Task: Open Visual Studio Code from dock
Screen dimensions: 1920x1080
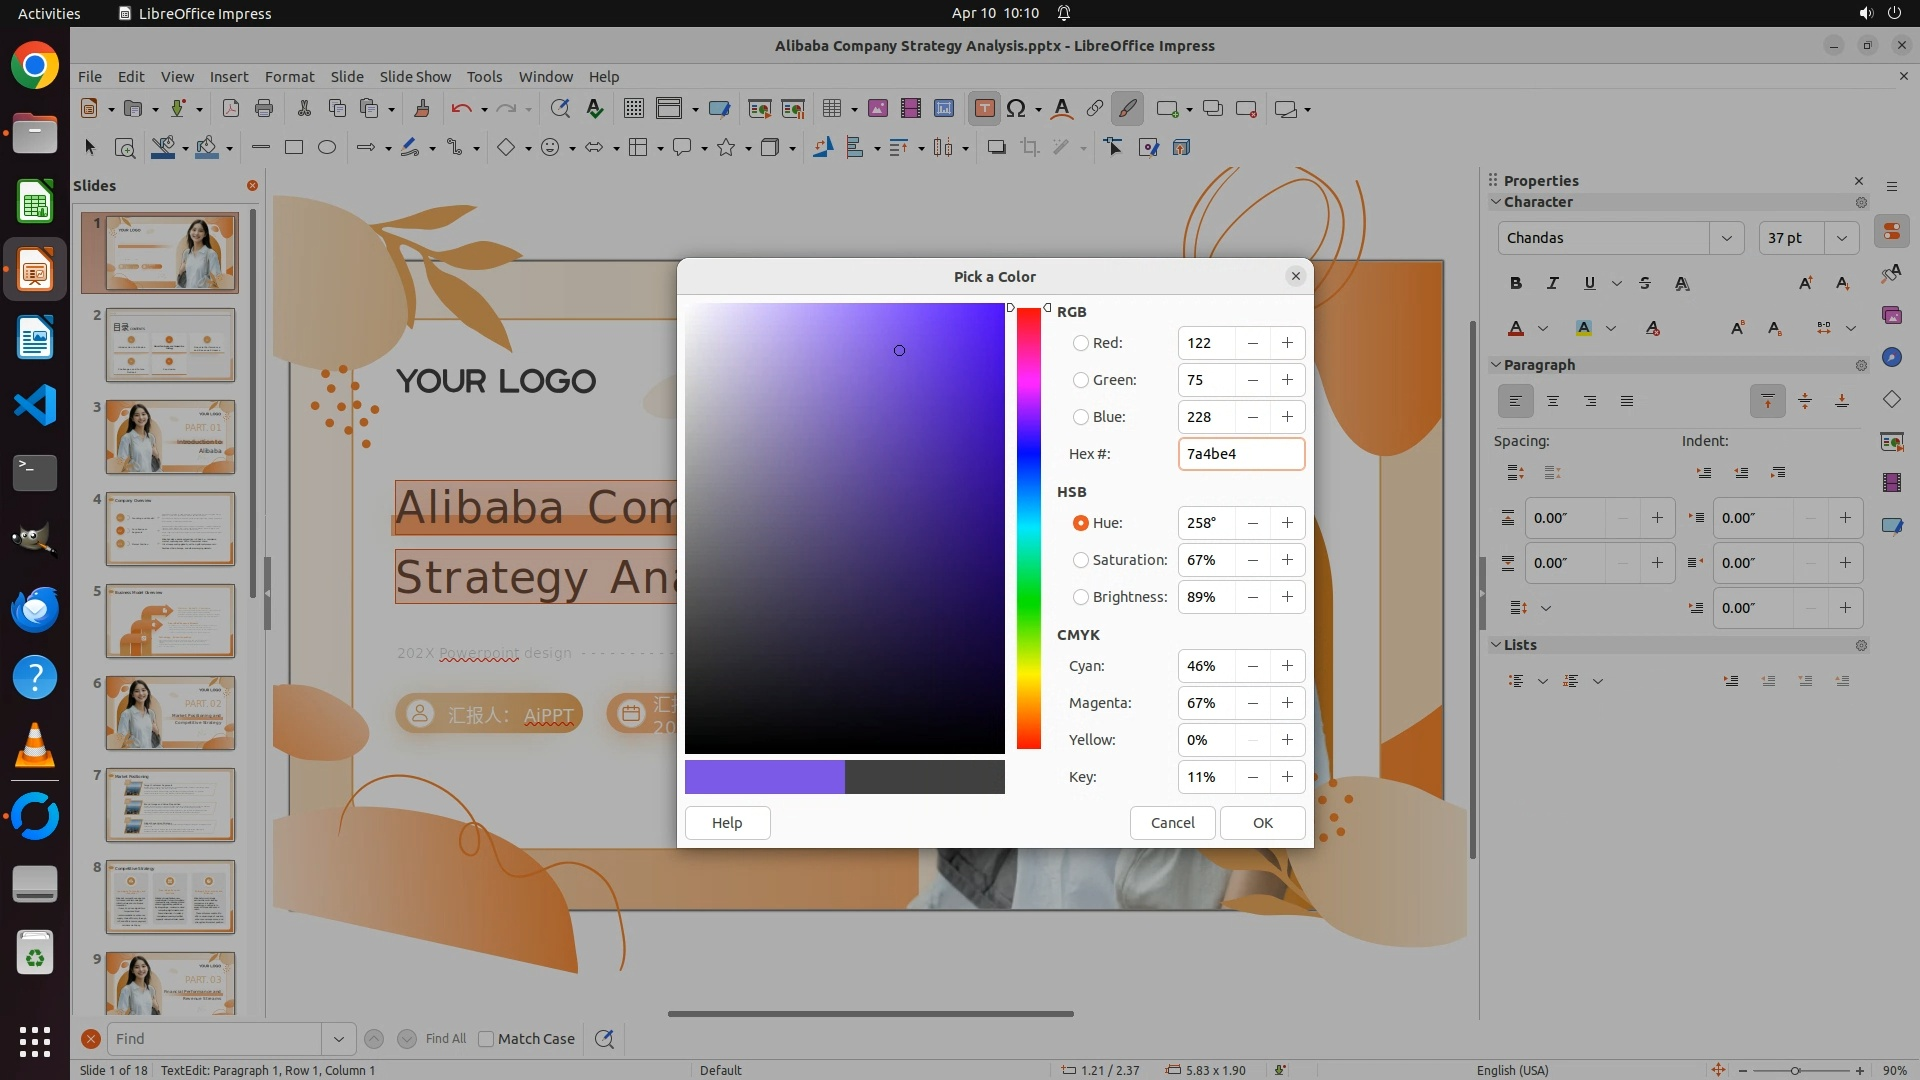Action: tap(35, 405)
